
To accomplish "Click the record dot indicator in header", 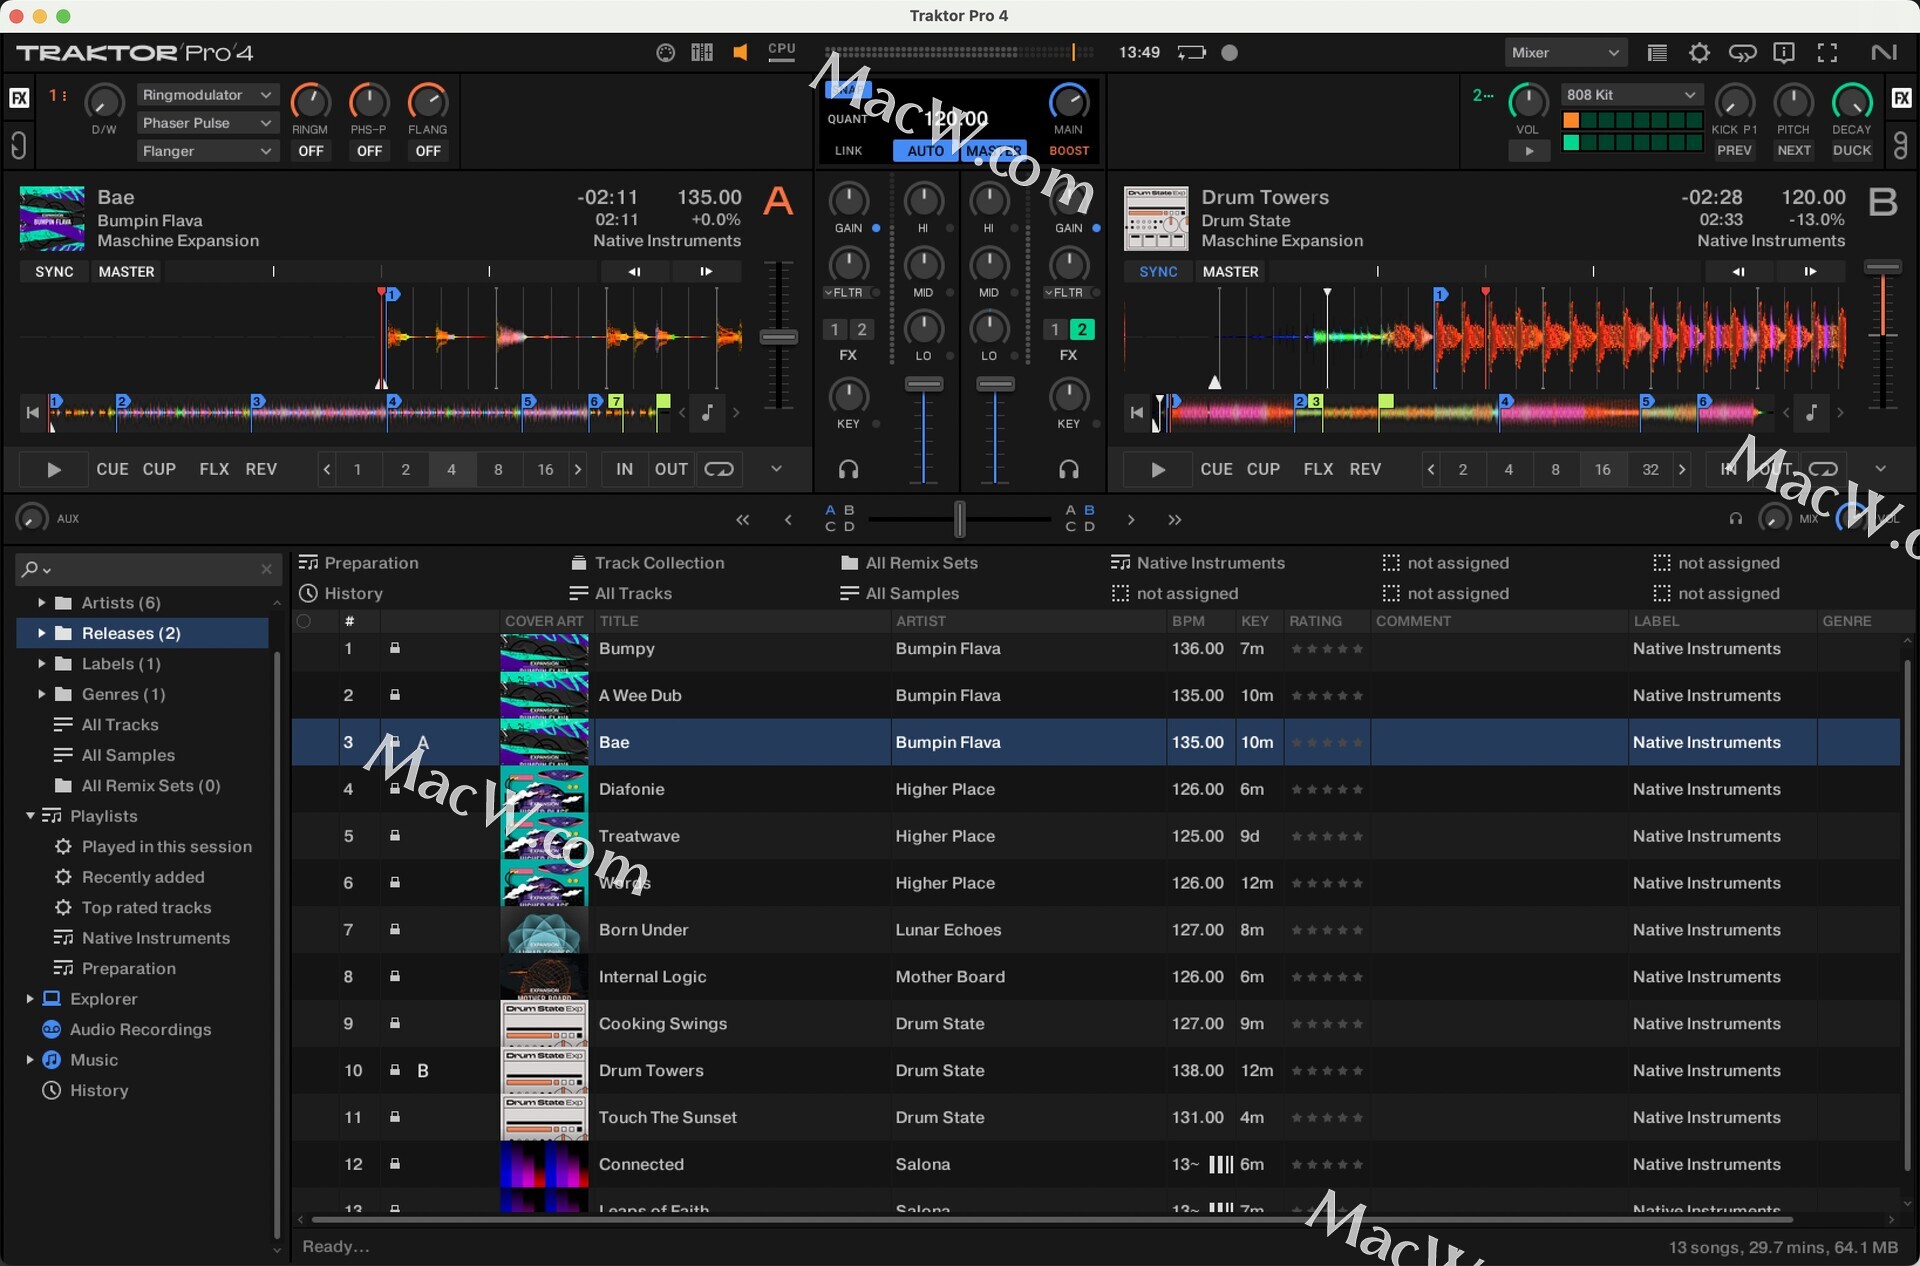I will 1230,53.
